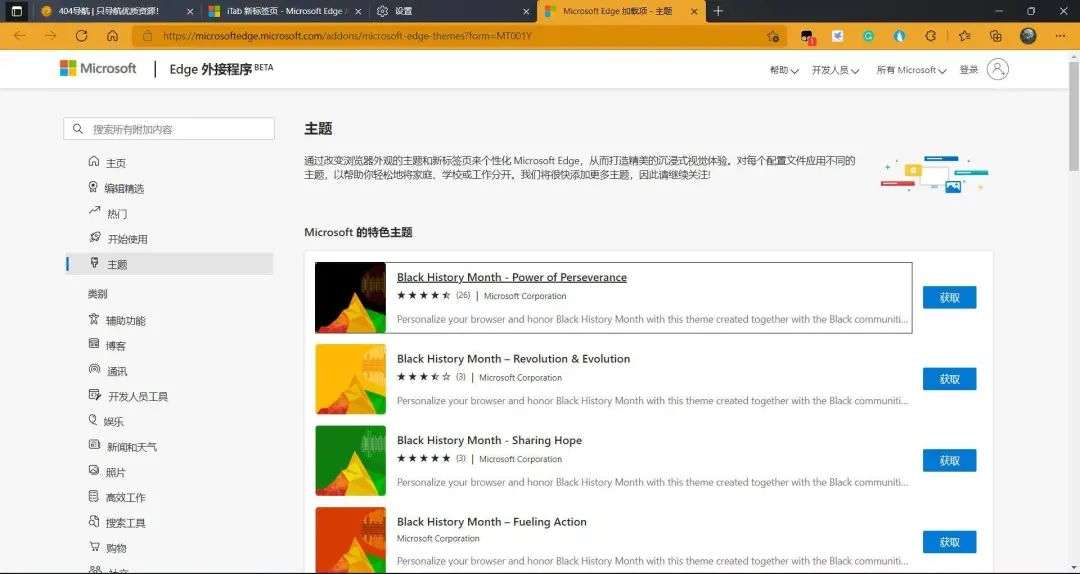Screen dimensions: 1080x574
Task: Click the black Power of Perseverance thumbnail
Action: click(x=351, y=298)
